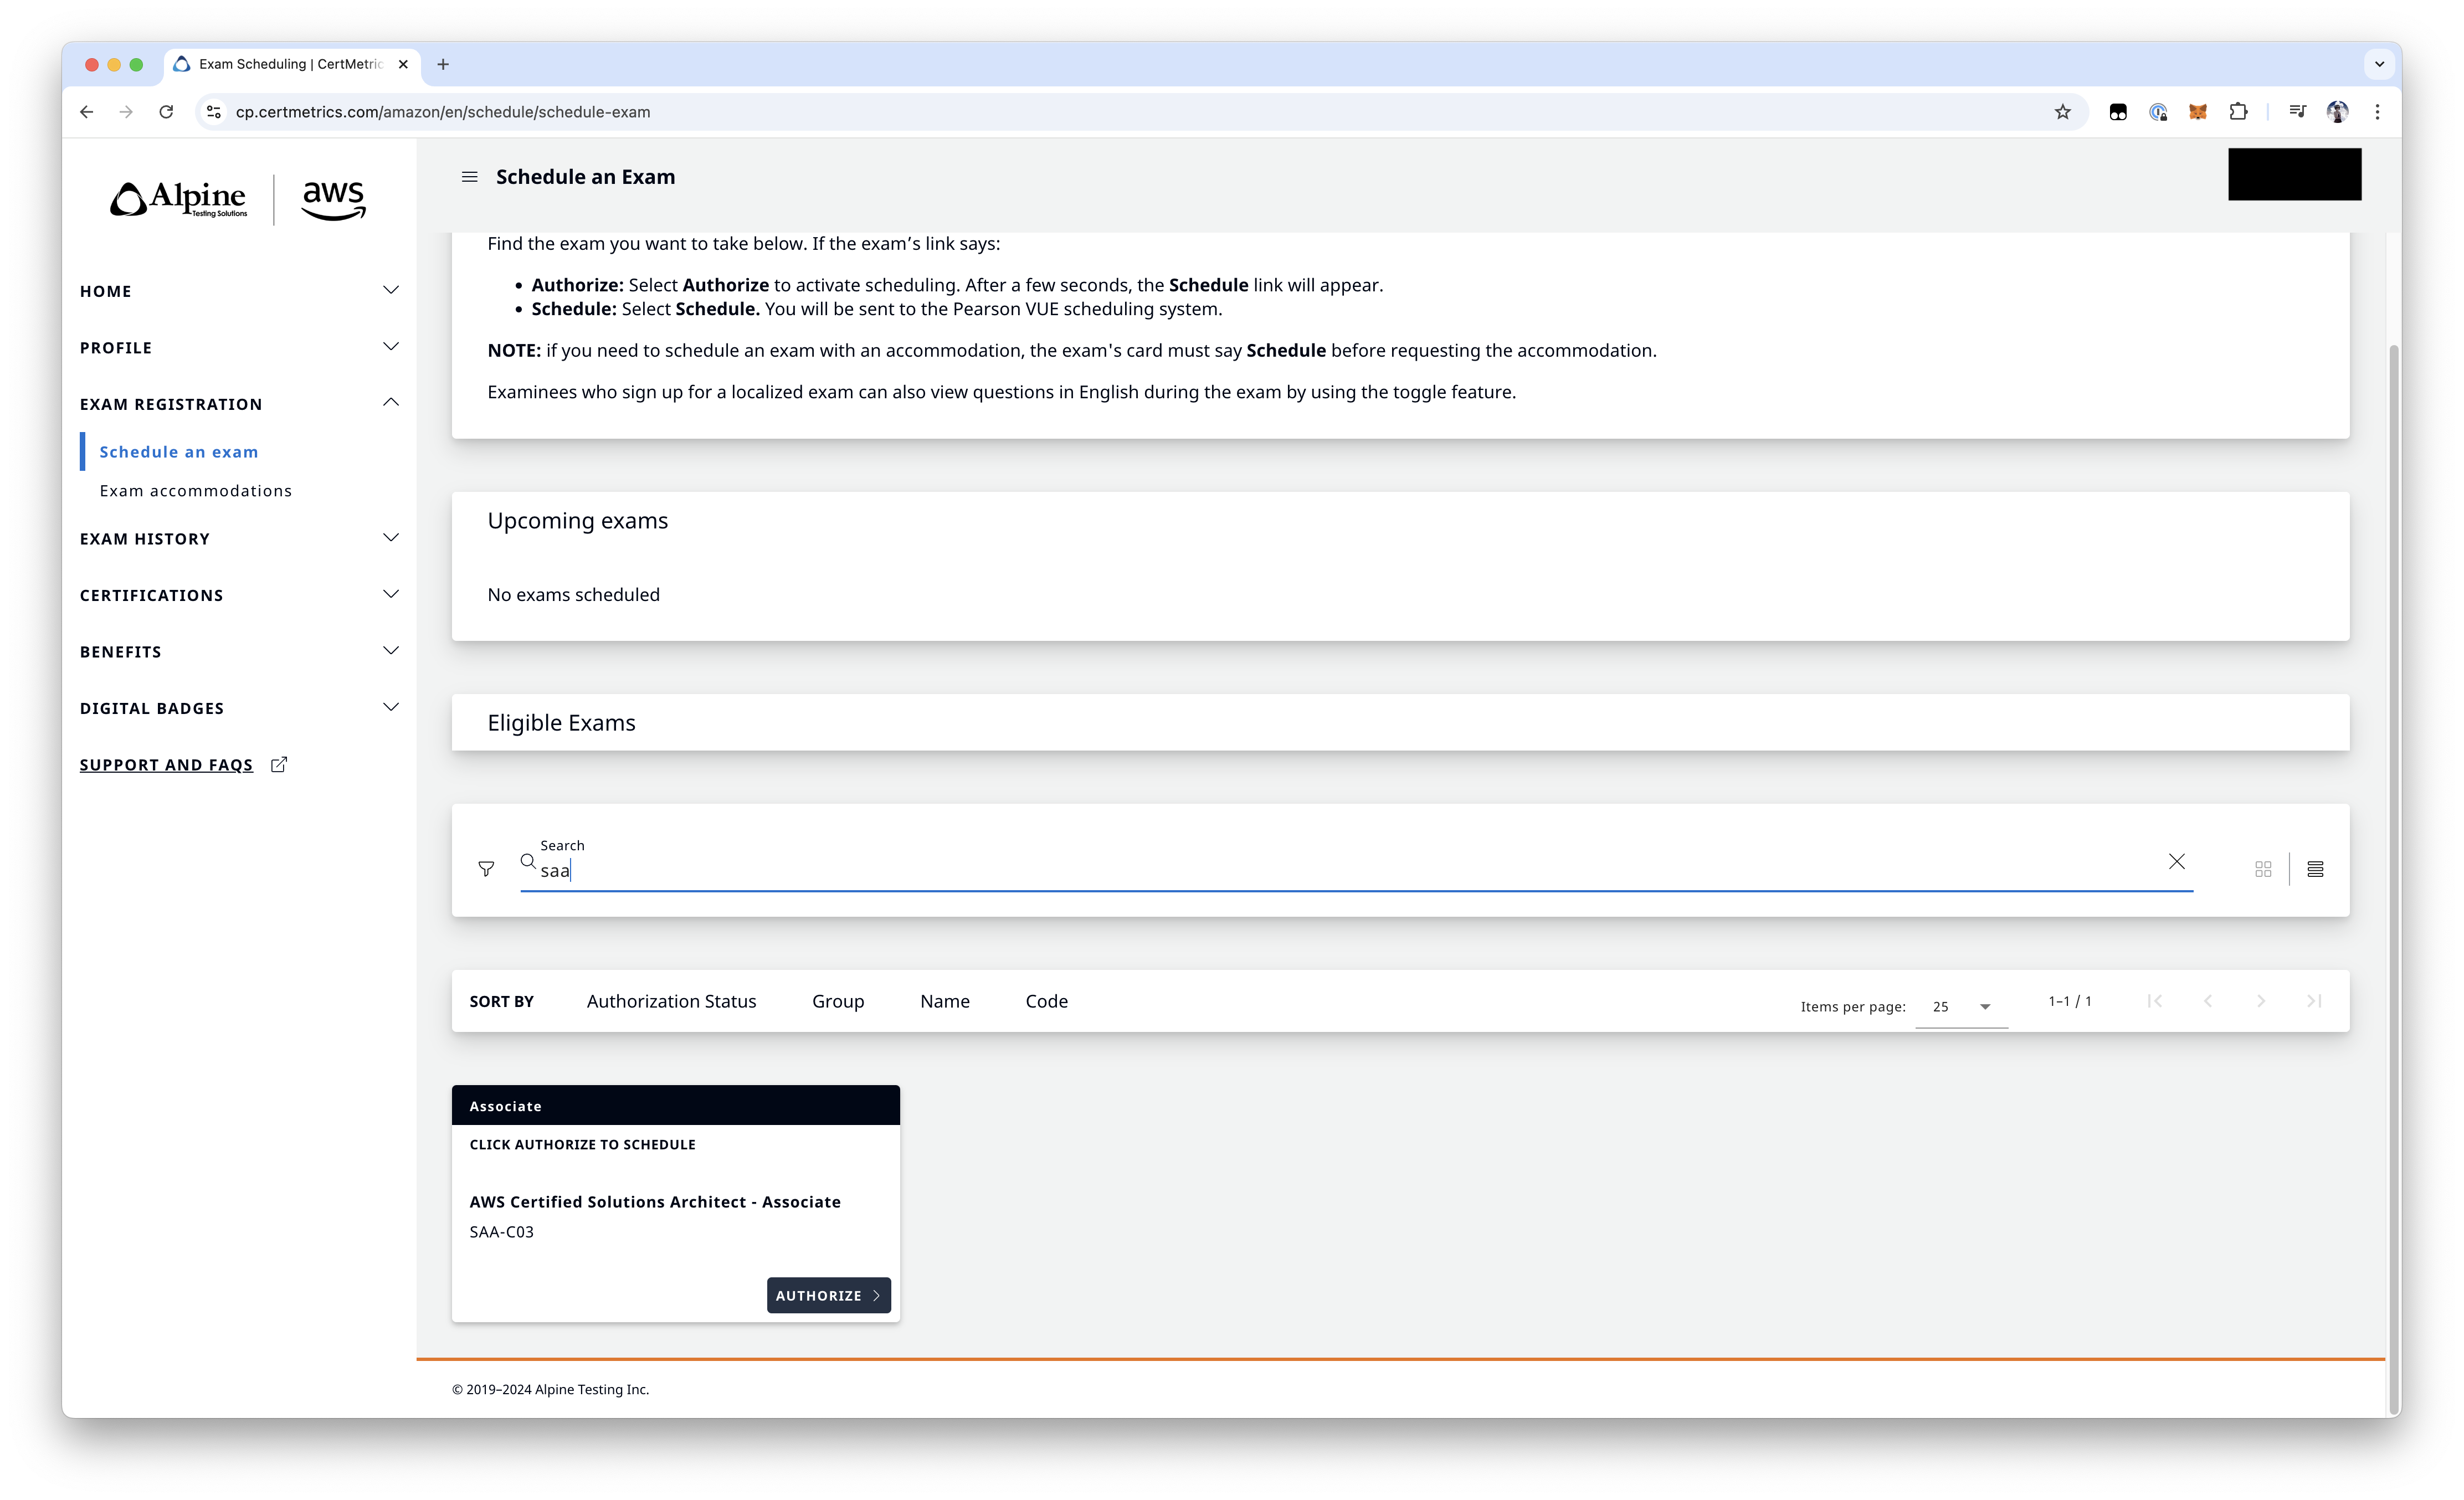Close the Exam Scheduling tab
The width and height of the screenshot is (2464, 1500).
click(x=403, y=64)
